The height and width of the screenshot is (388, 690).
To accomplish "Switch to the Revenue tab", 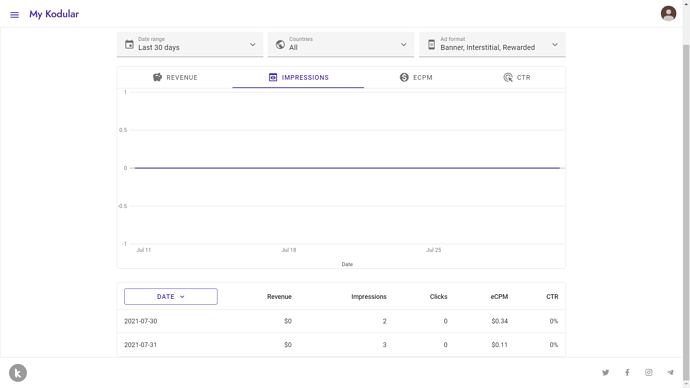I will pos(175,77).
